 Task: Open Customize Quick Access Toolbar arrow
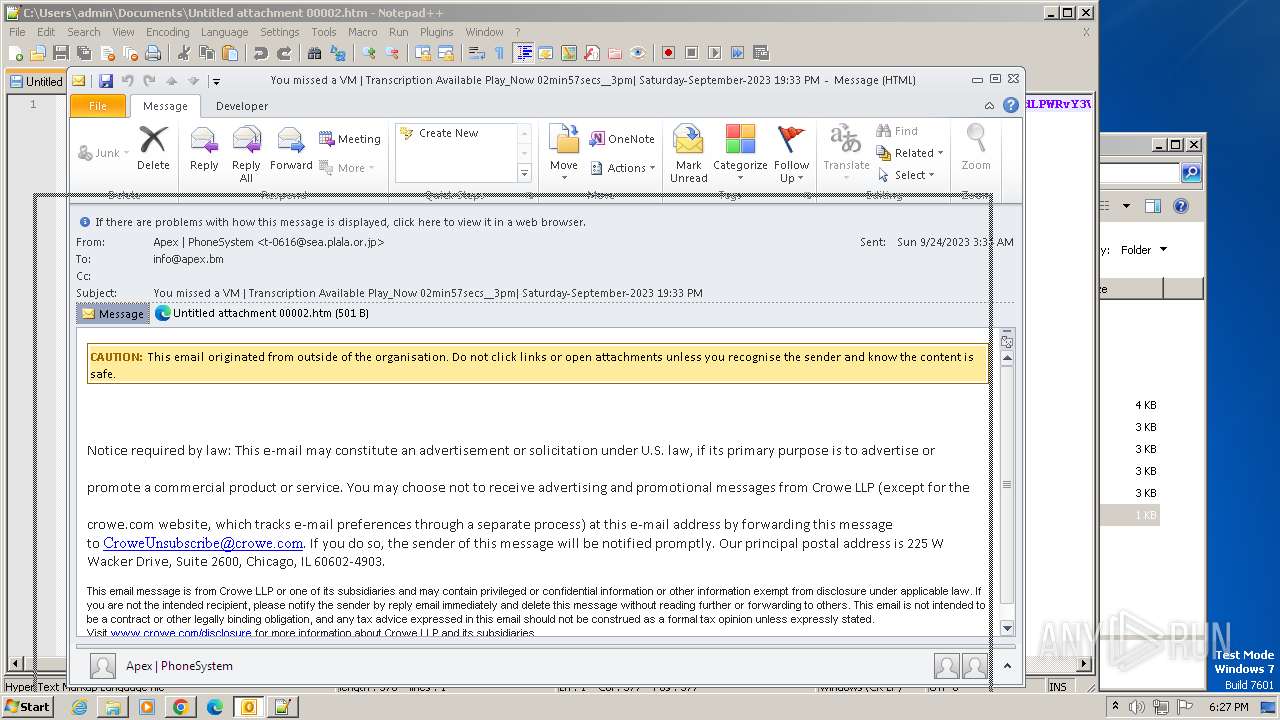[x=216, y=81]
